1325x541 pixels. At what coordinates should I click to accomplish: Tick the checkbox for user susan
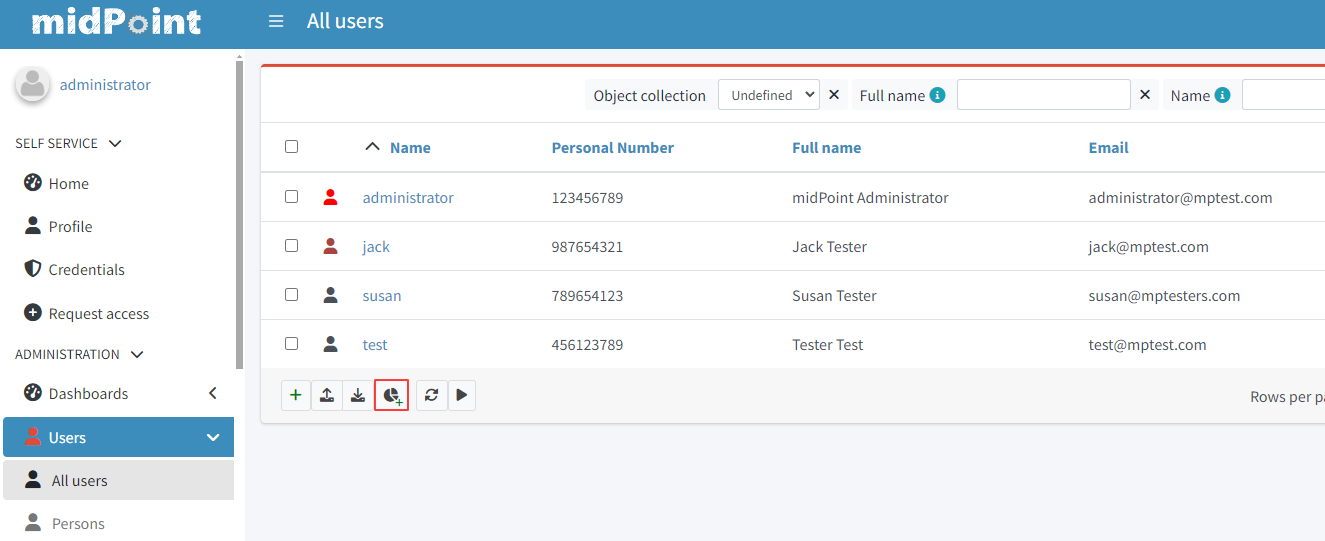291,295
